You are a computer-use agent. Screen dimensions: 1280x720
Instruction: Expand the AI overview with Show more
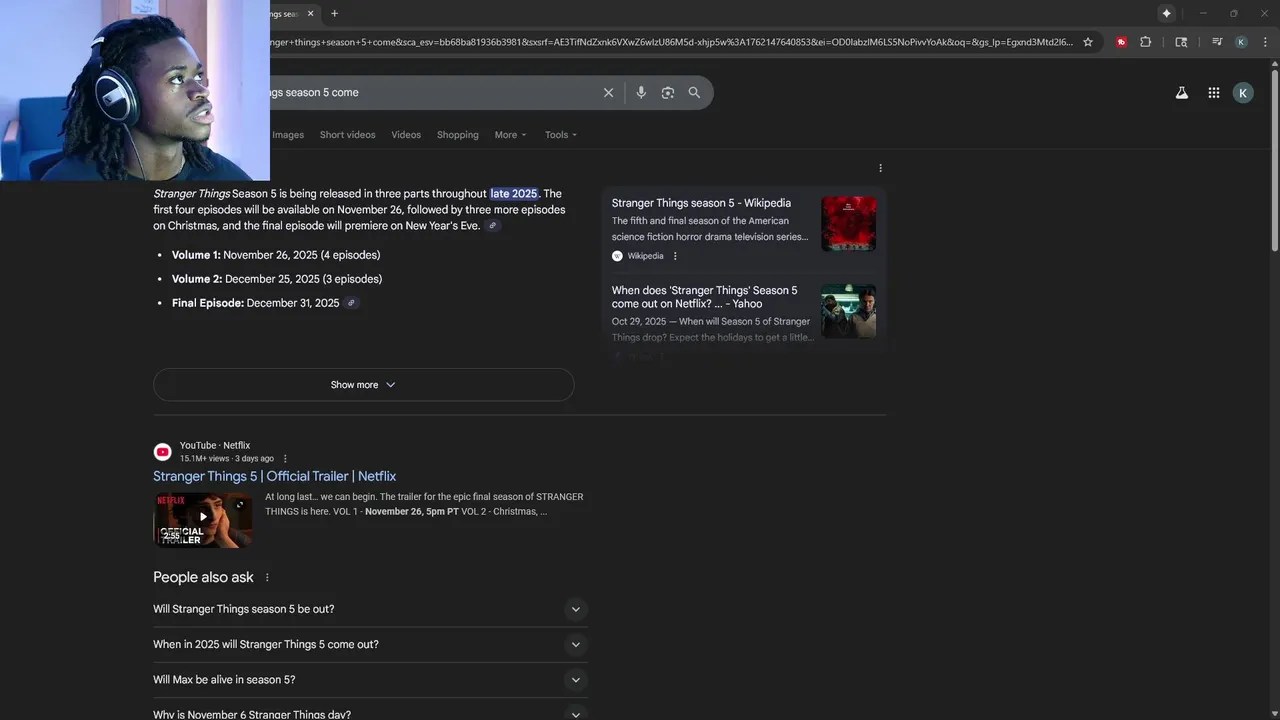point(363,385)
